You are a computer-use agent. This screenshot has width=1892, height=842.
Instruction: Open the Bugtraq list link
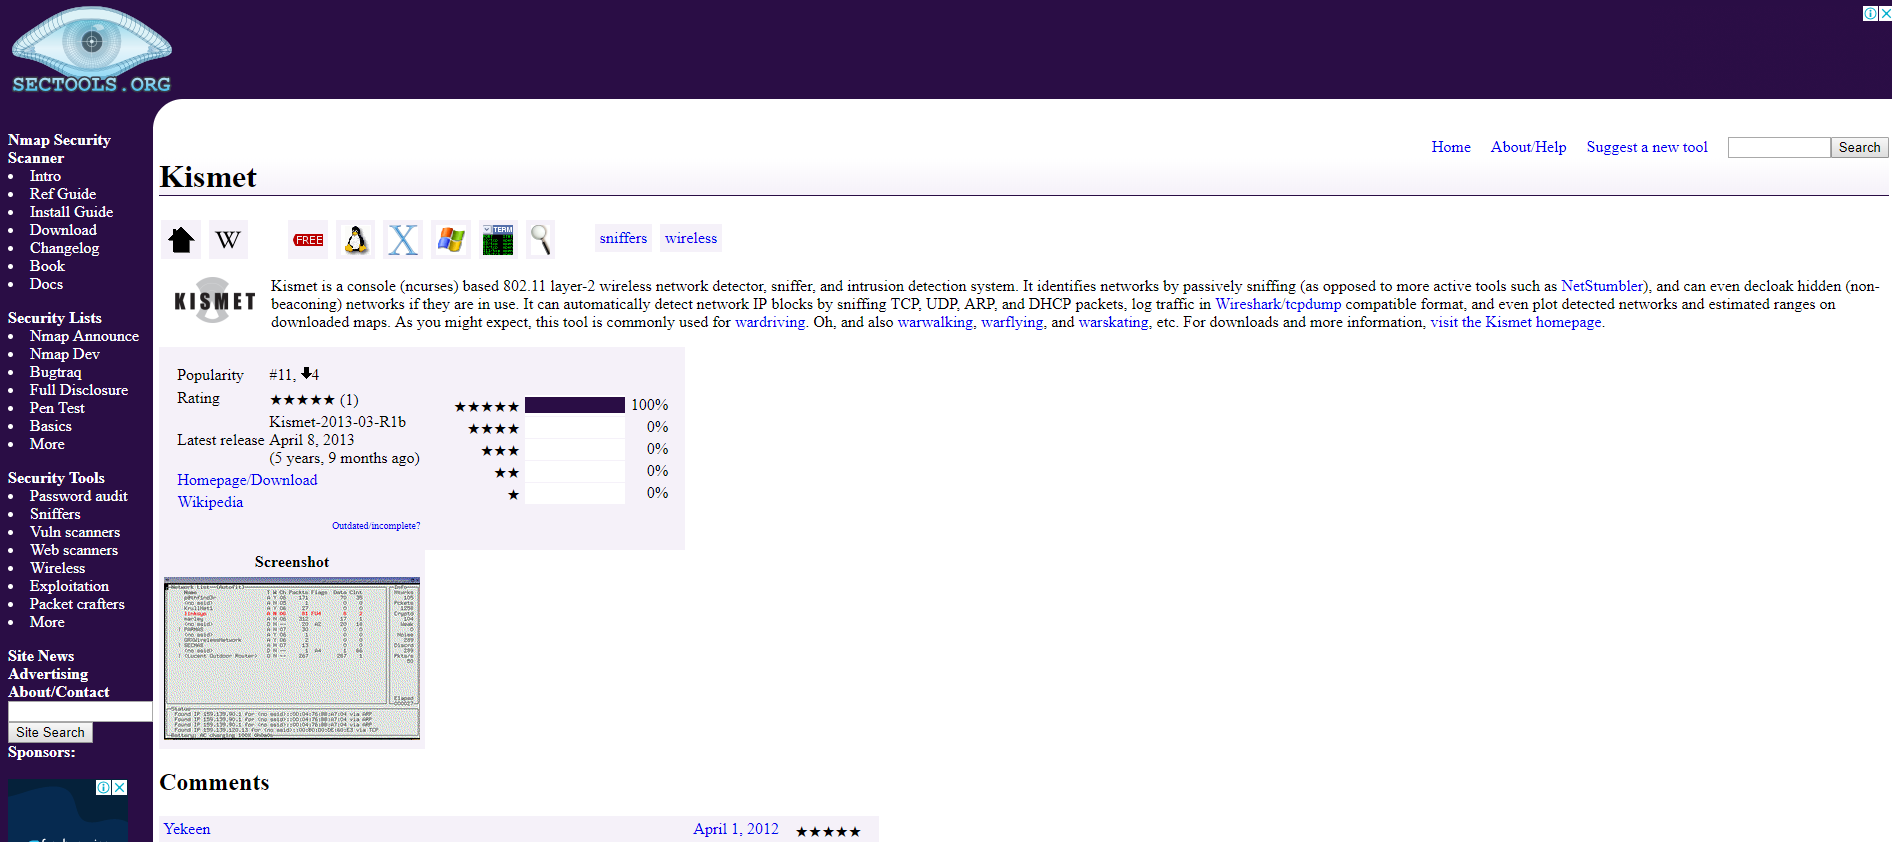[x=56, y=372]
